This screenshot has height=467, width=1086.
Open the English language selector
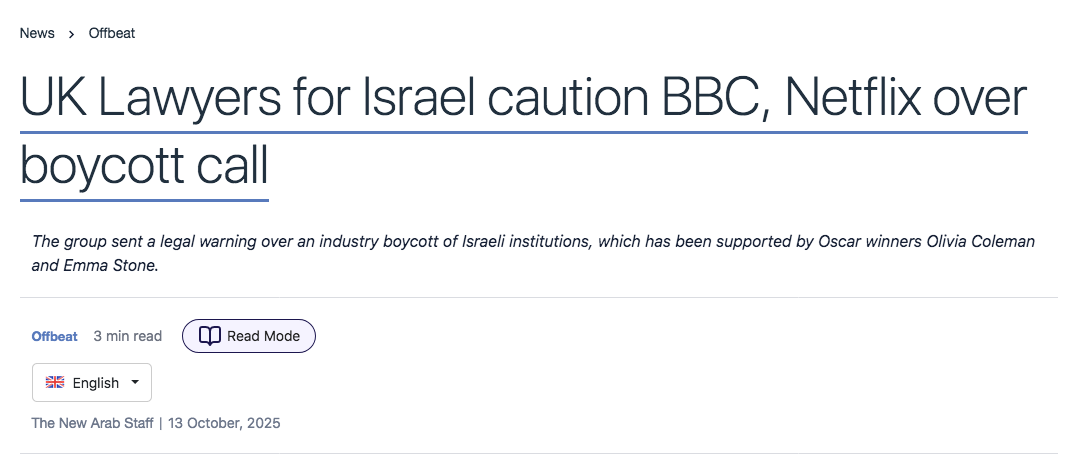pyautogui.click(x=92, y=383)
